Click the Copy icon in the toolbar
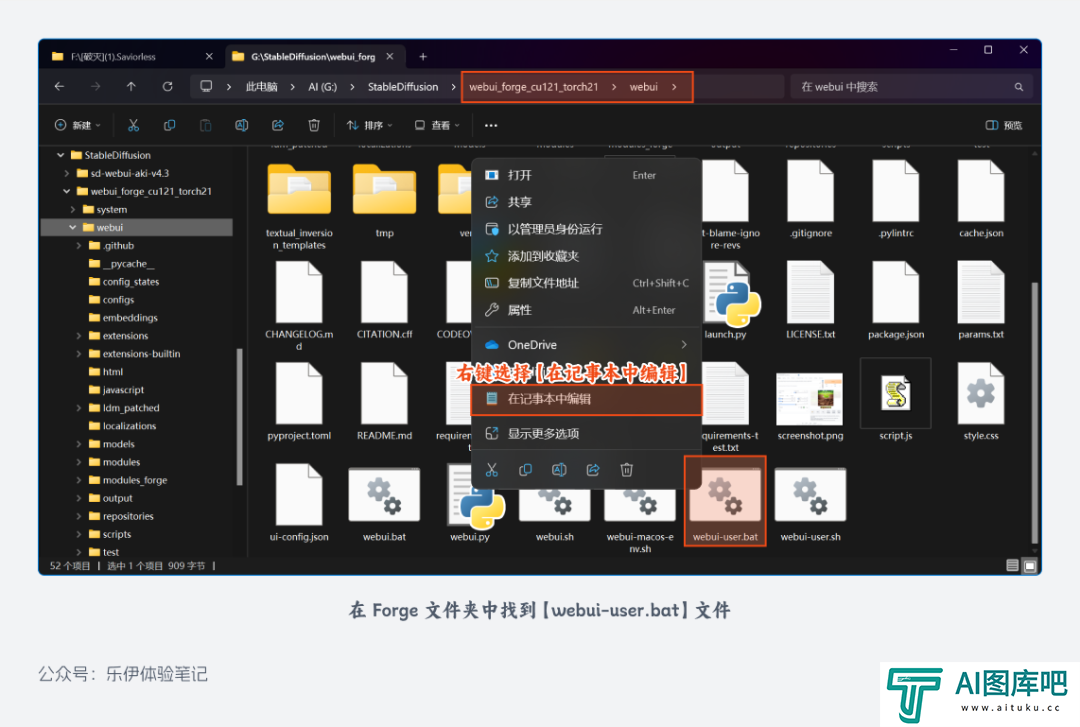Screen dimensions: 1080x727 [x=169, y=125]
